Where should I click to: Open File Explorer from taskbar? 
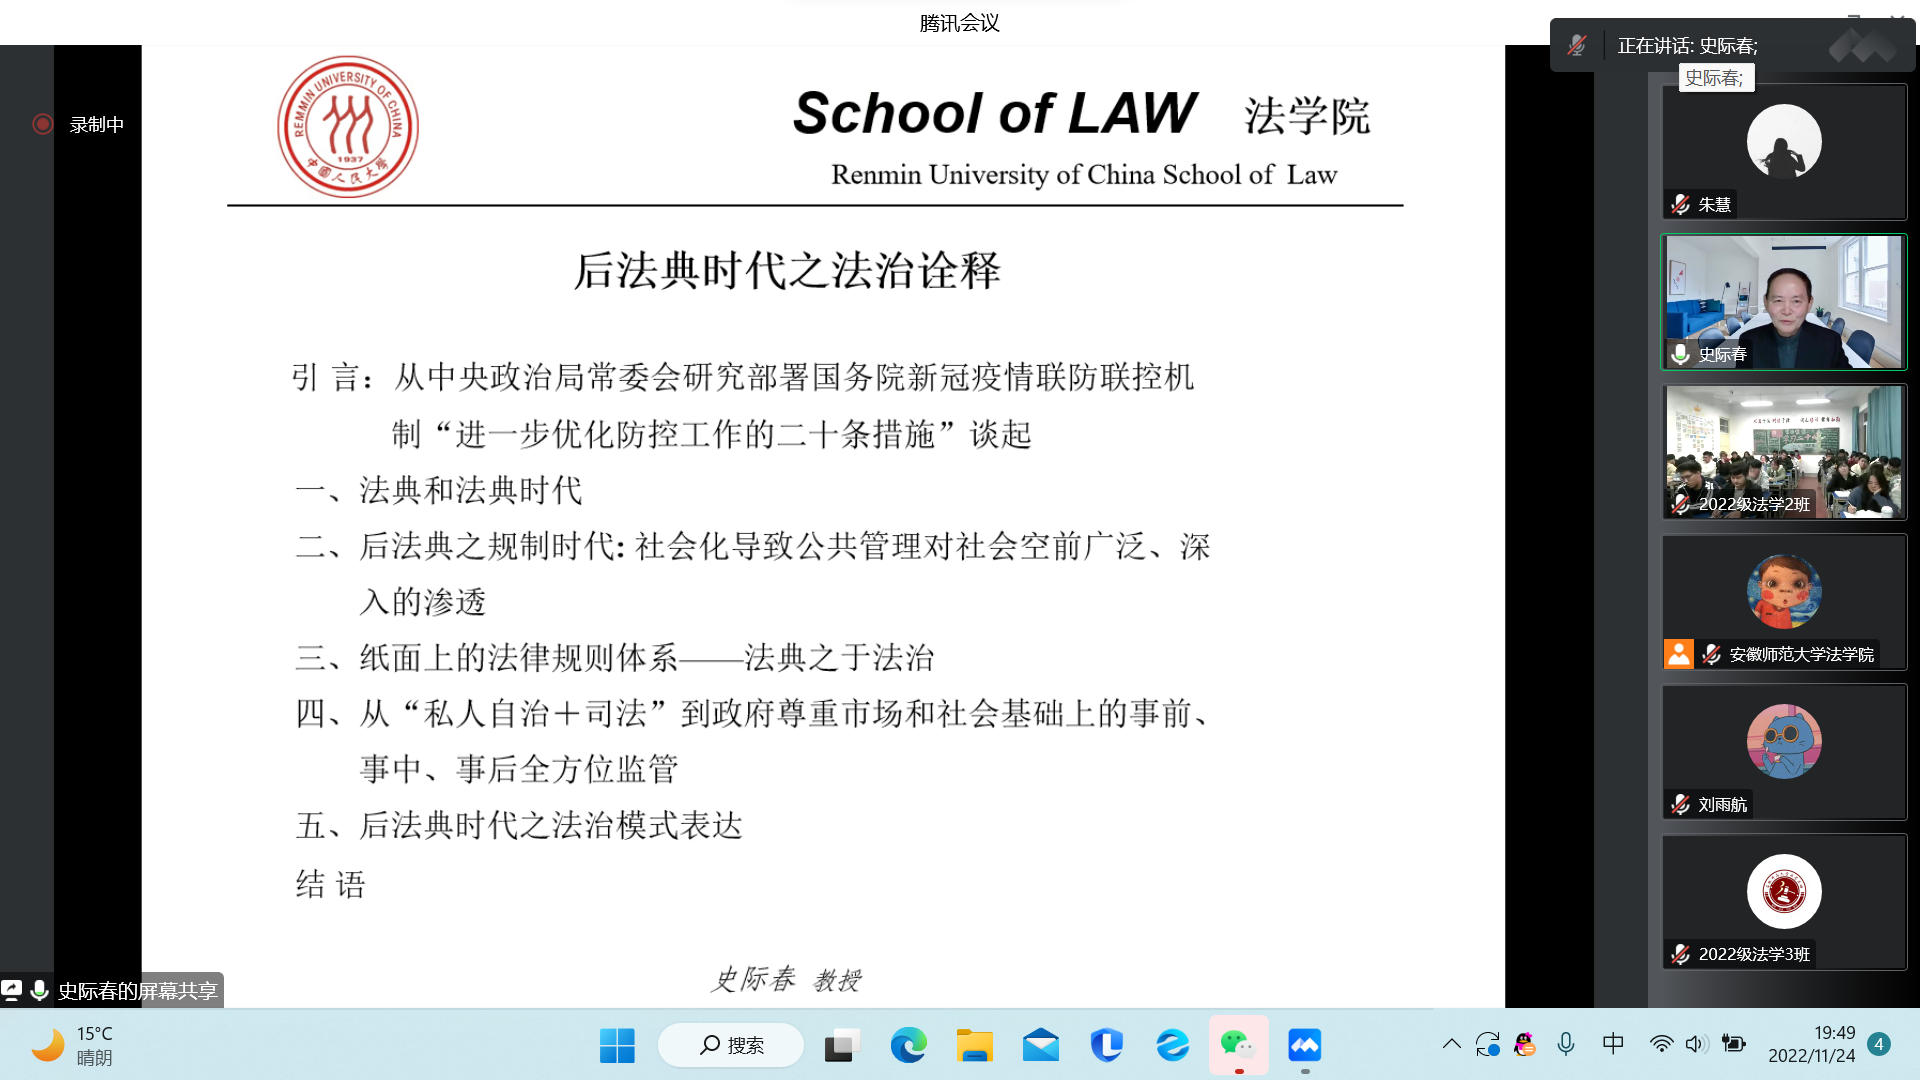pos(974,1046)
